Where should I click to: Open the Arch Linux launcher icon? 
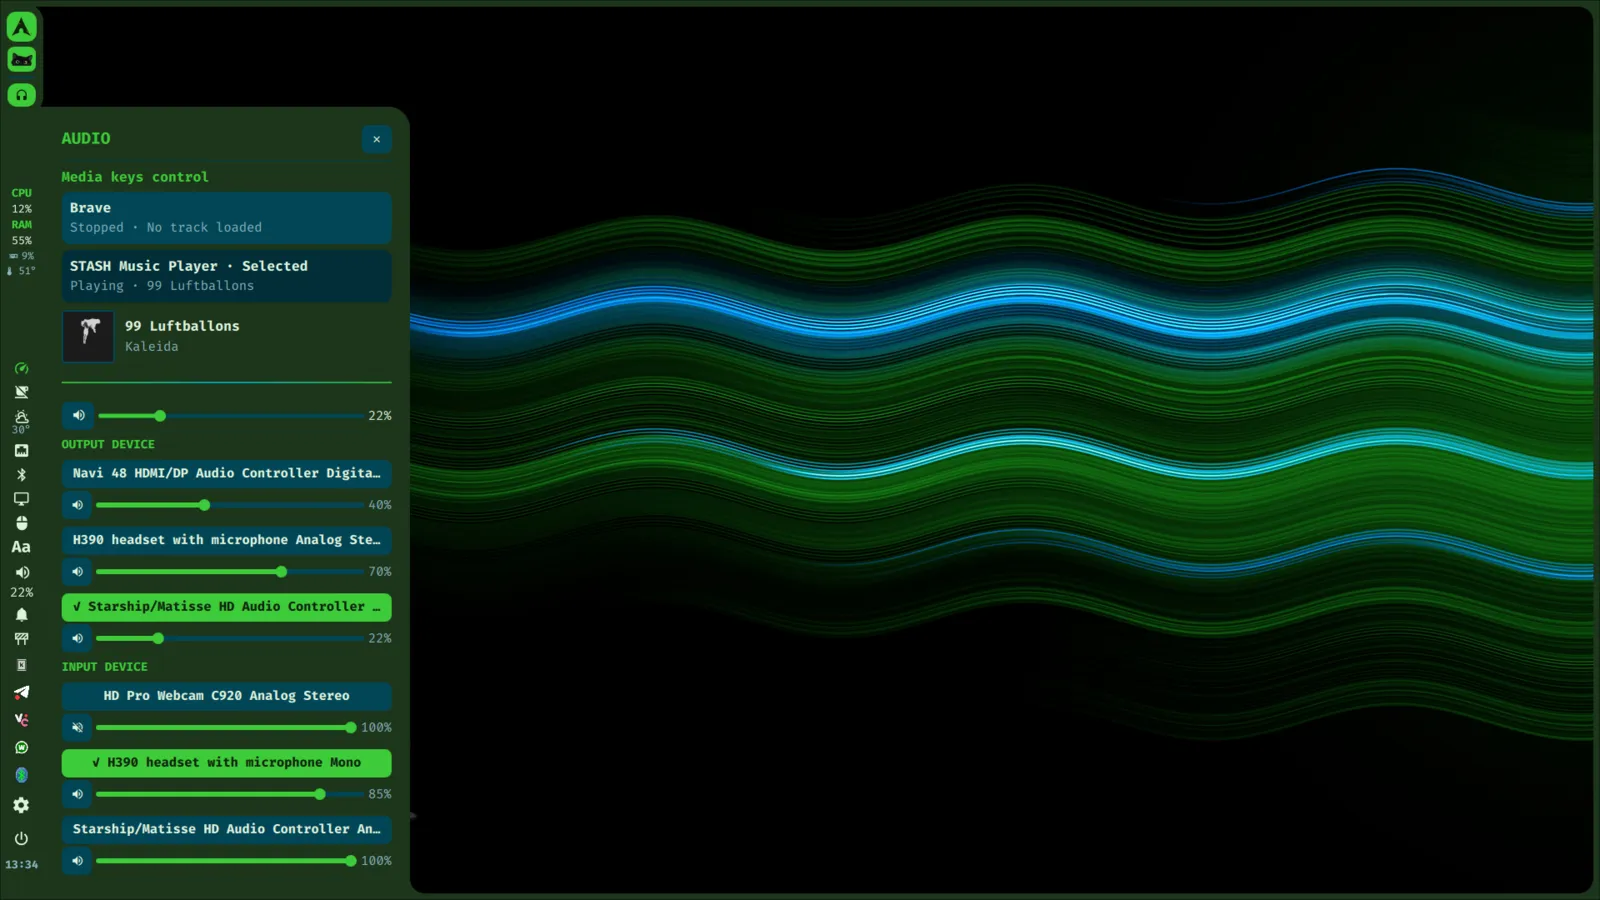(x=21, y=27)
